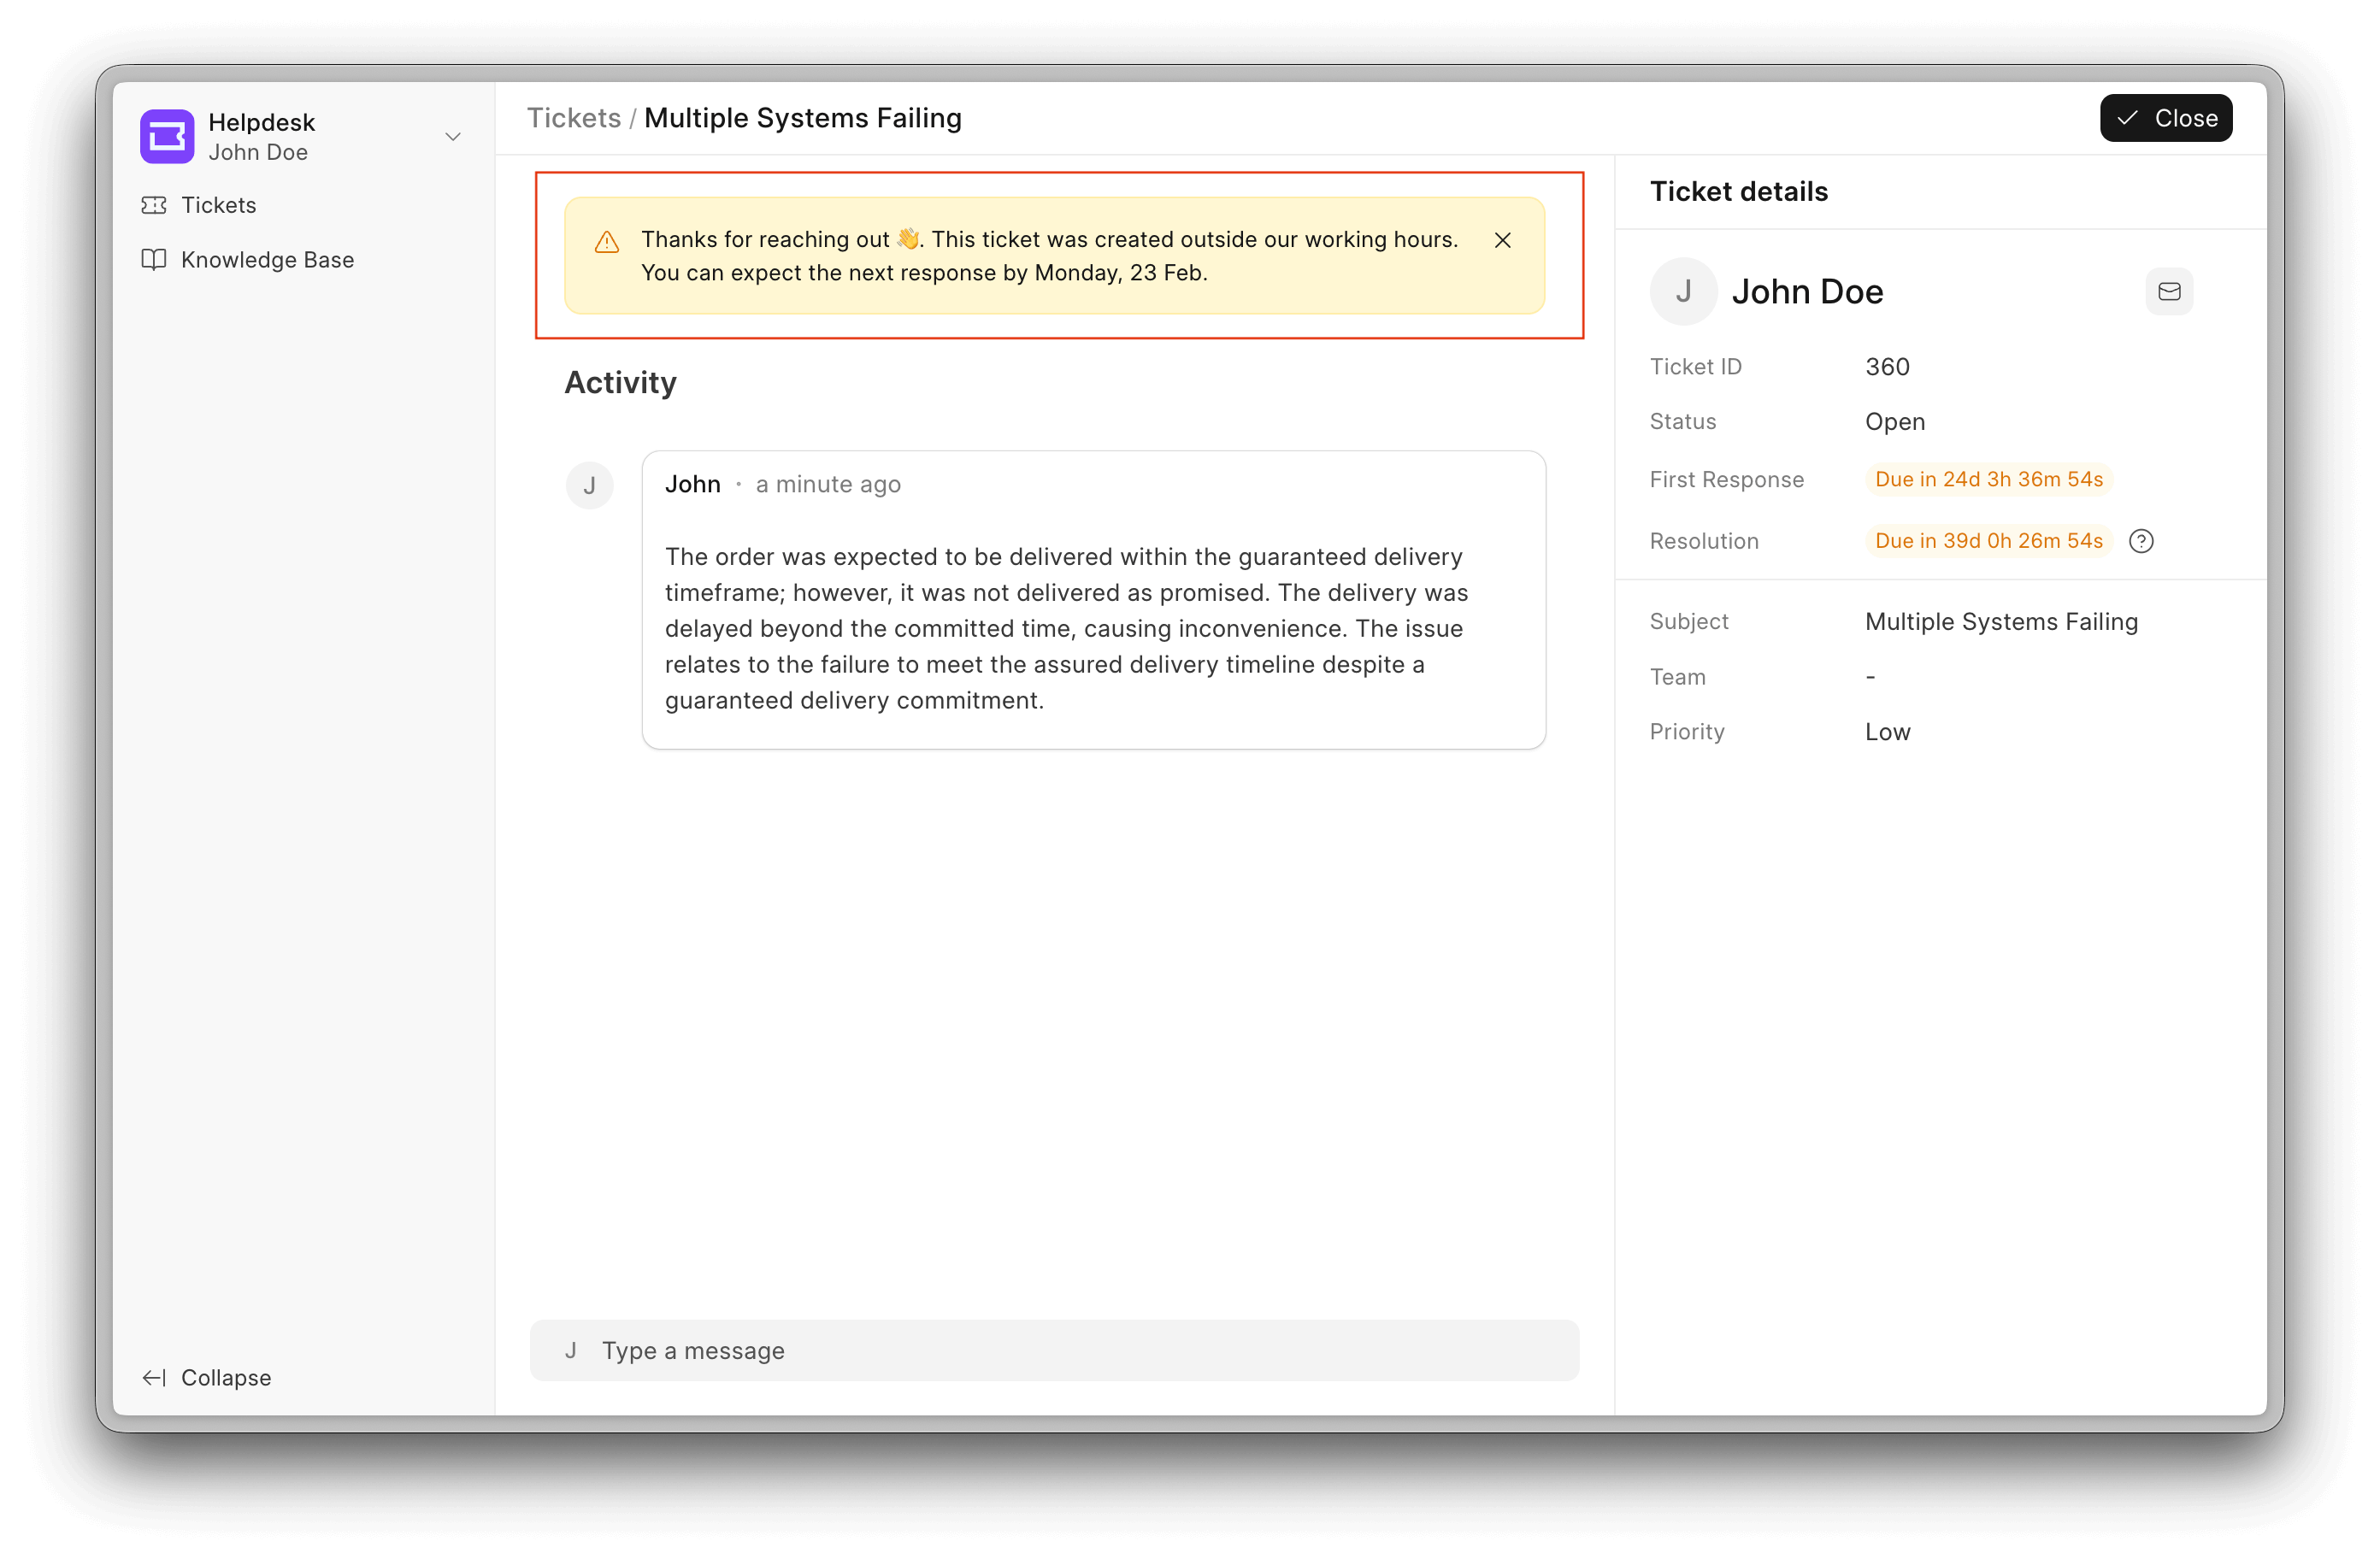This screenshot has width=2380, height=1559.
Task: Click the Collapse arrow icon
Action: coord(154,1377)
